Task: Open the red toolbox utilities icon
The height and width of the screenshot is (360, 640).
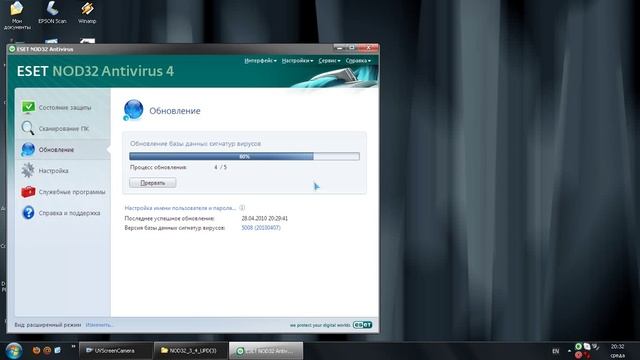Action: pyautogui.click(x=28, y=191)
